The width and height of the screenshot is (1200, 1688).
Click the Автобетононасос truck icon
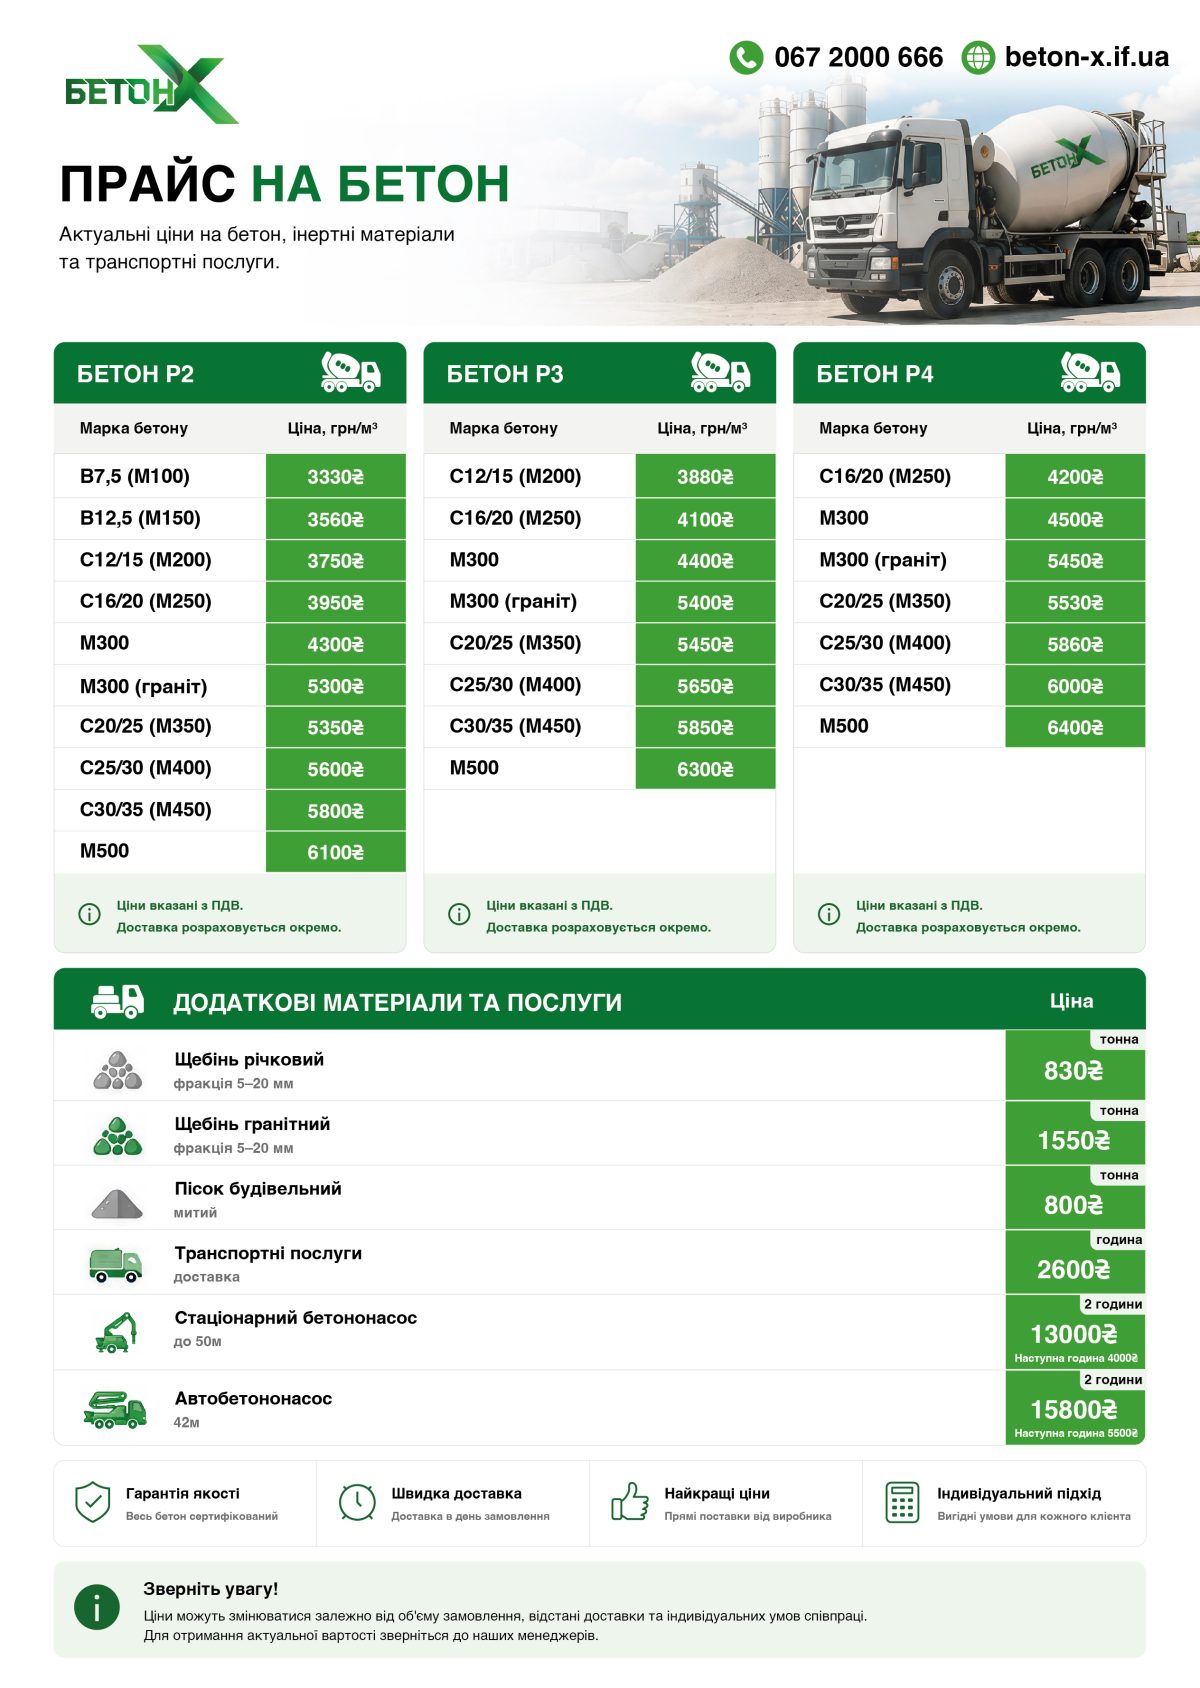click(x=115, y=1409)
